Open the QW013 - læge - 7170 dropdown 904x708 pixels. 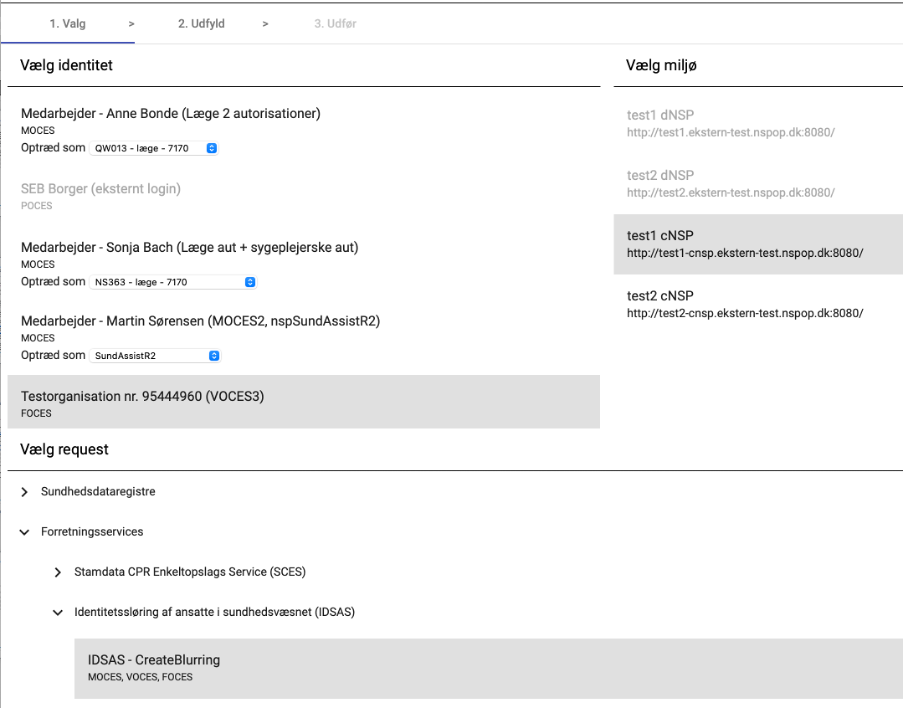(x=154, y=148)
